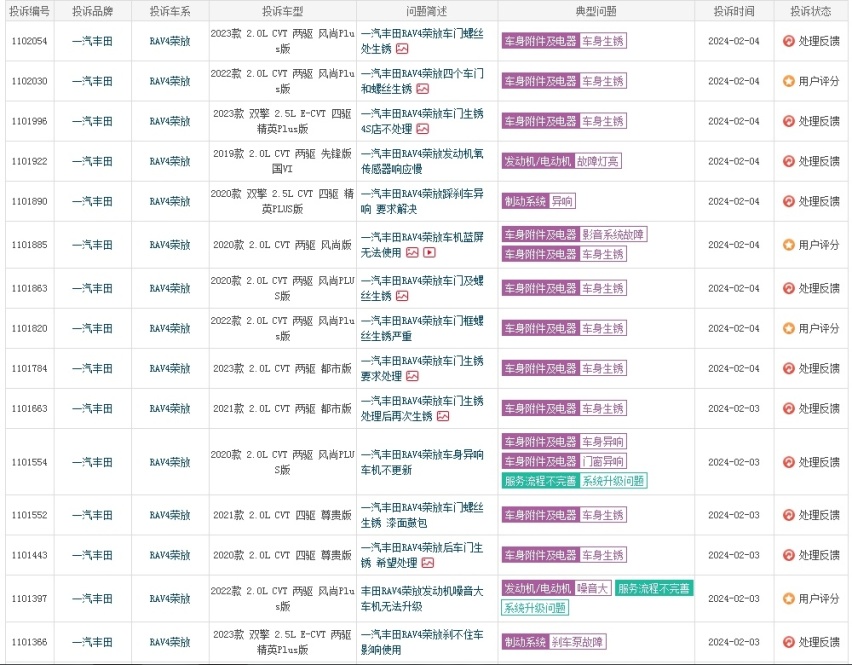Play the video icon in the 车机蓝屏 complaint

tap(430, 252)
